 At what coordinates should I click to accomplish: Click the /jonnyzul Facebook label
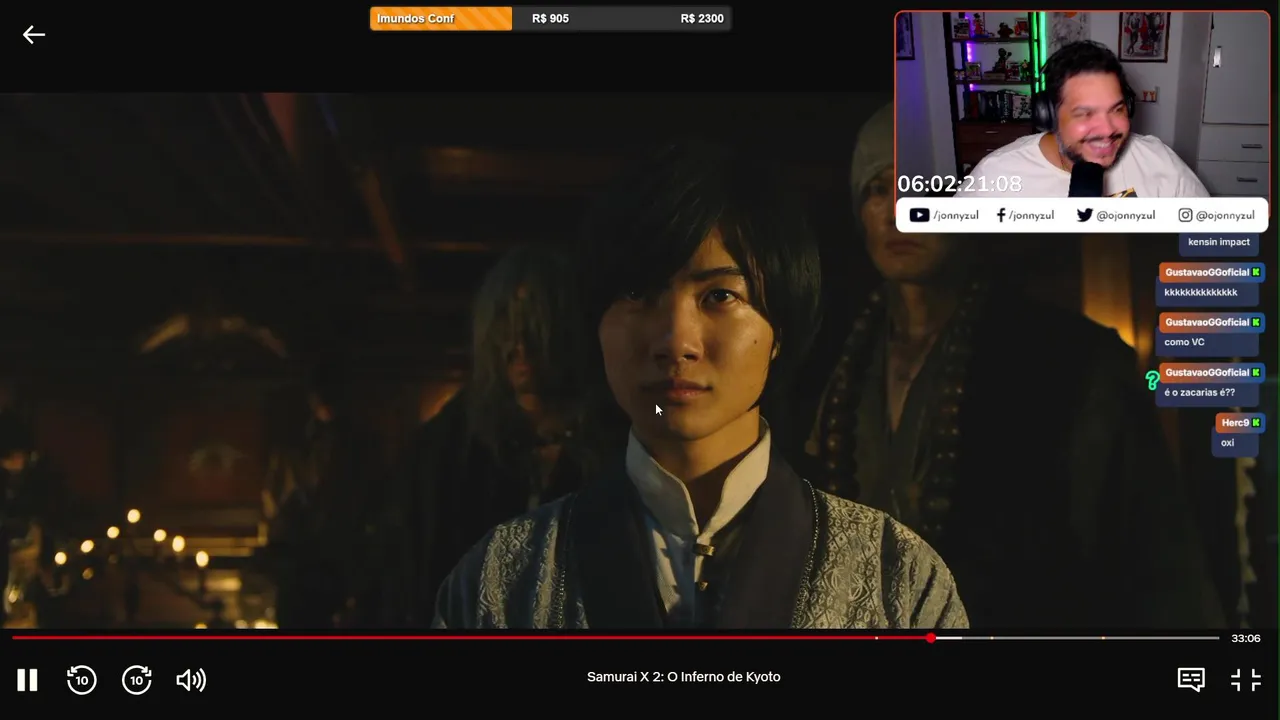pos(1031,215)
